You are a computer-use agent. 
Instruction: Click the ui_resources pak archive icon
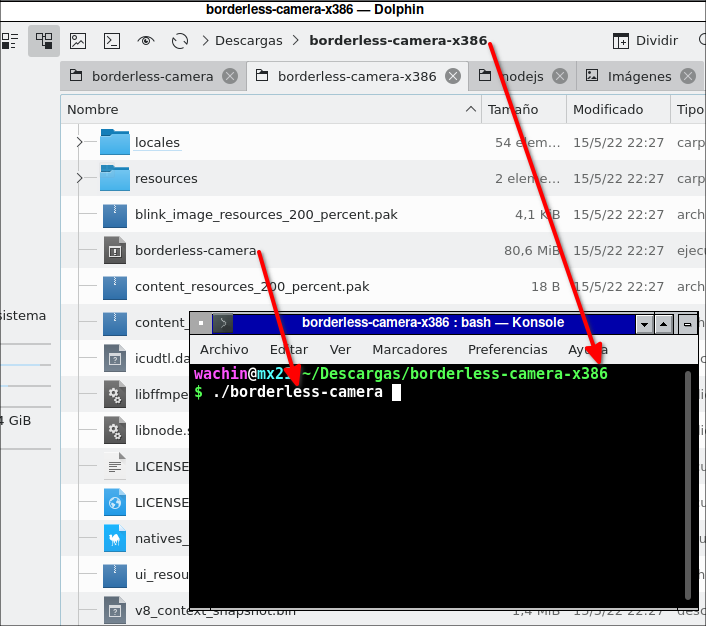pos(115,576)
